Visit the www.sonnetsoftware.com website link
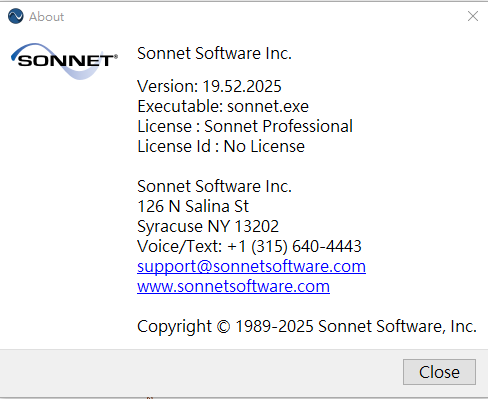The image size is (488, 399). pos(233,286)
